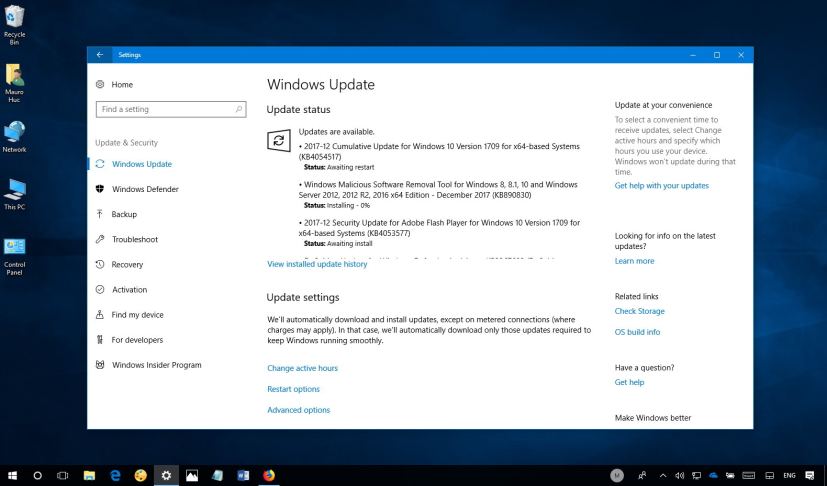
Task: Click the OneDrive cloud tray icon
Action: [x=714, y=475]
